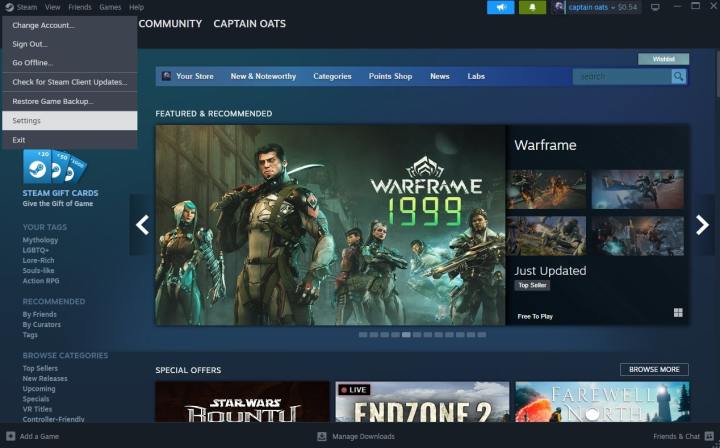Click into the store search field
This screenshot has height=448, width=720.
tap(620, 76)
